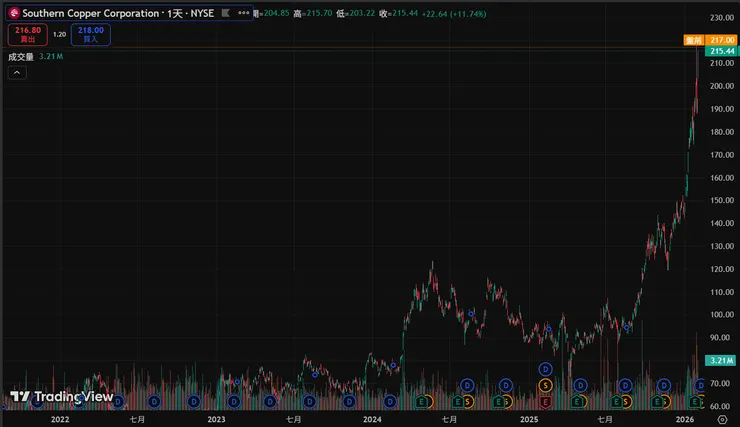Click the orange 217.00 pre-market price label

coord(722,40)
